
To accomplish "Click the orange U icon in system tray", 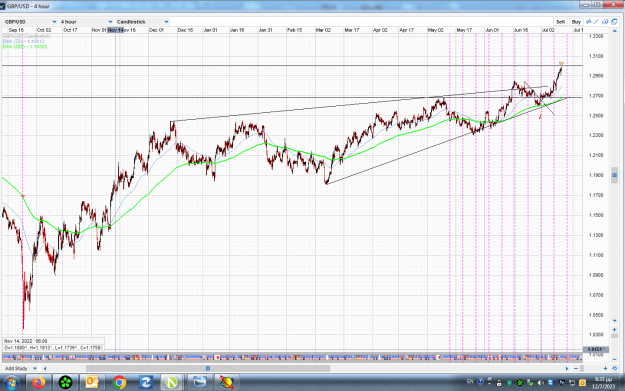I will [x=582, y=383].
